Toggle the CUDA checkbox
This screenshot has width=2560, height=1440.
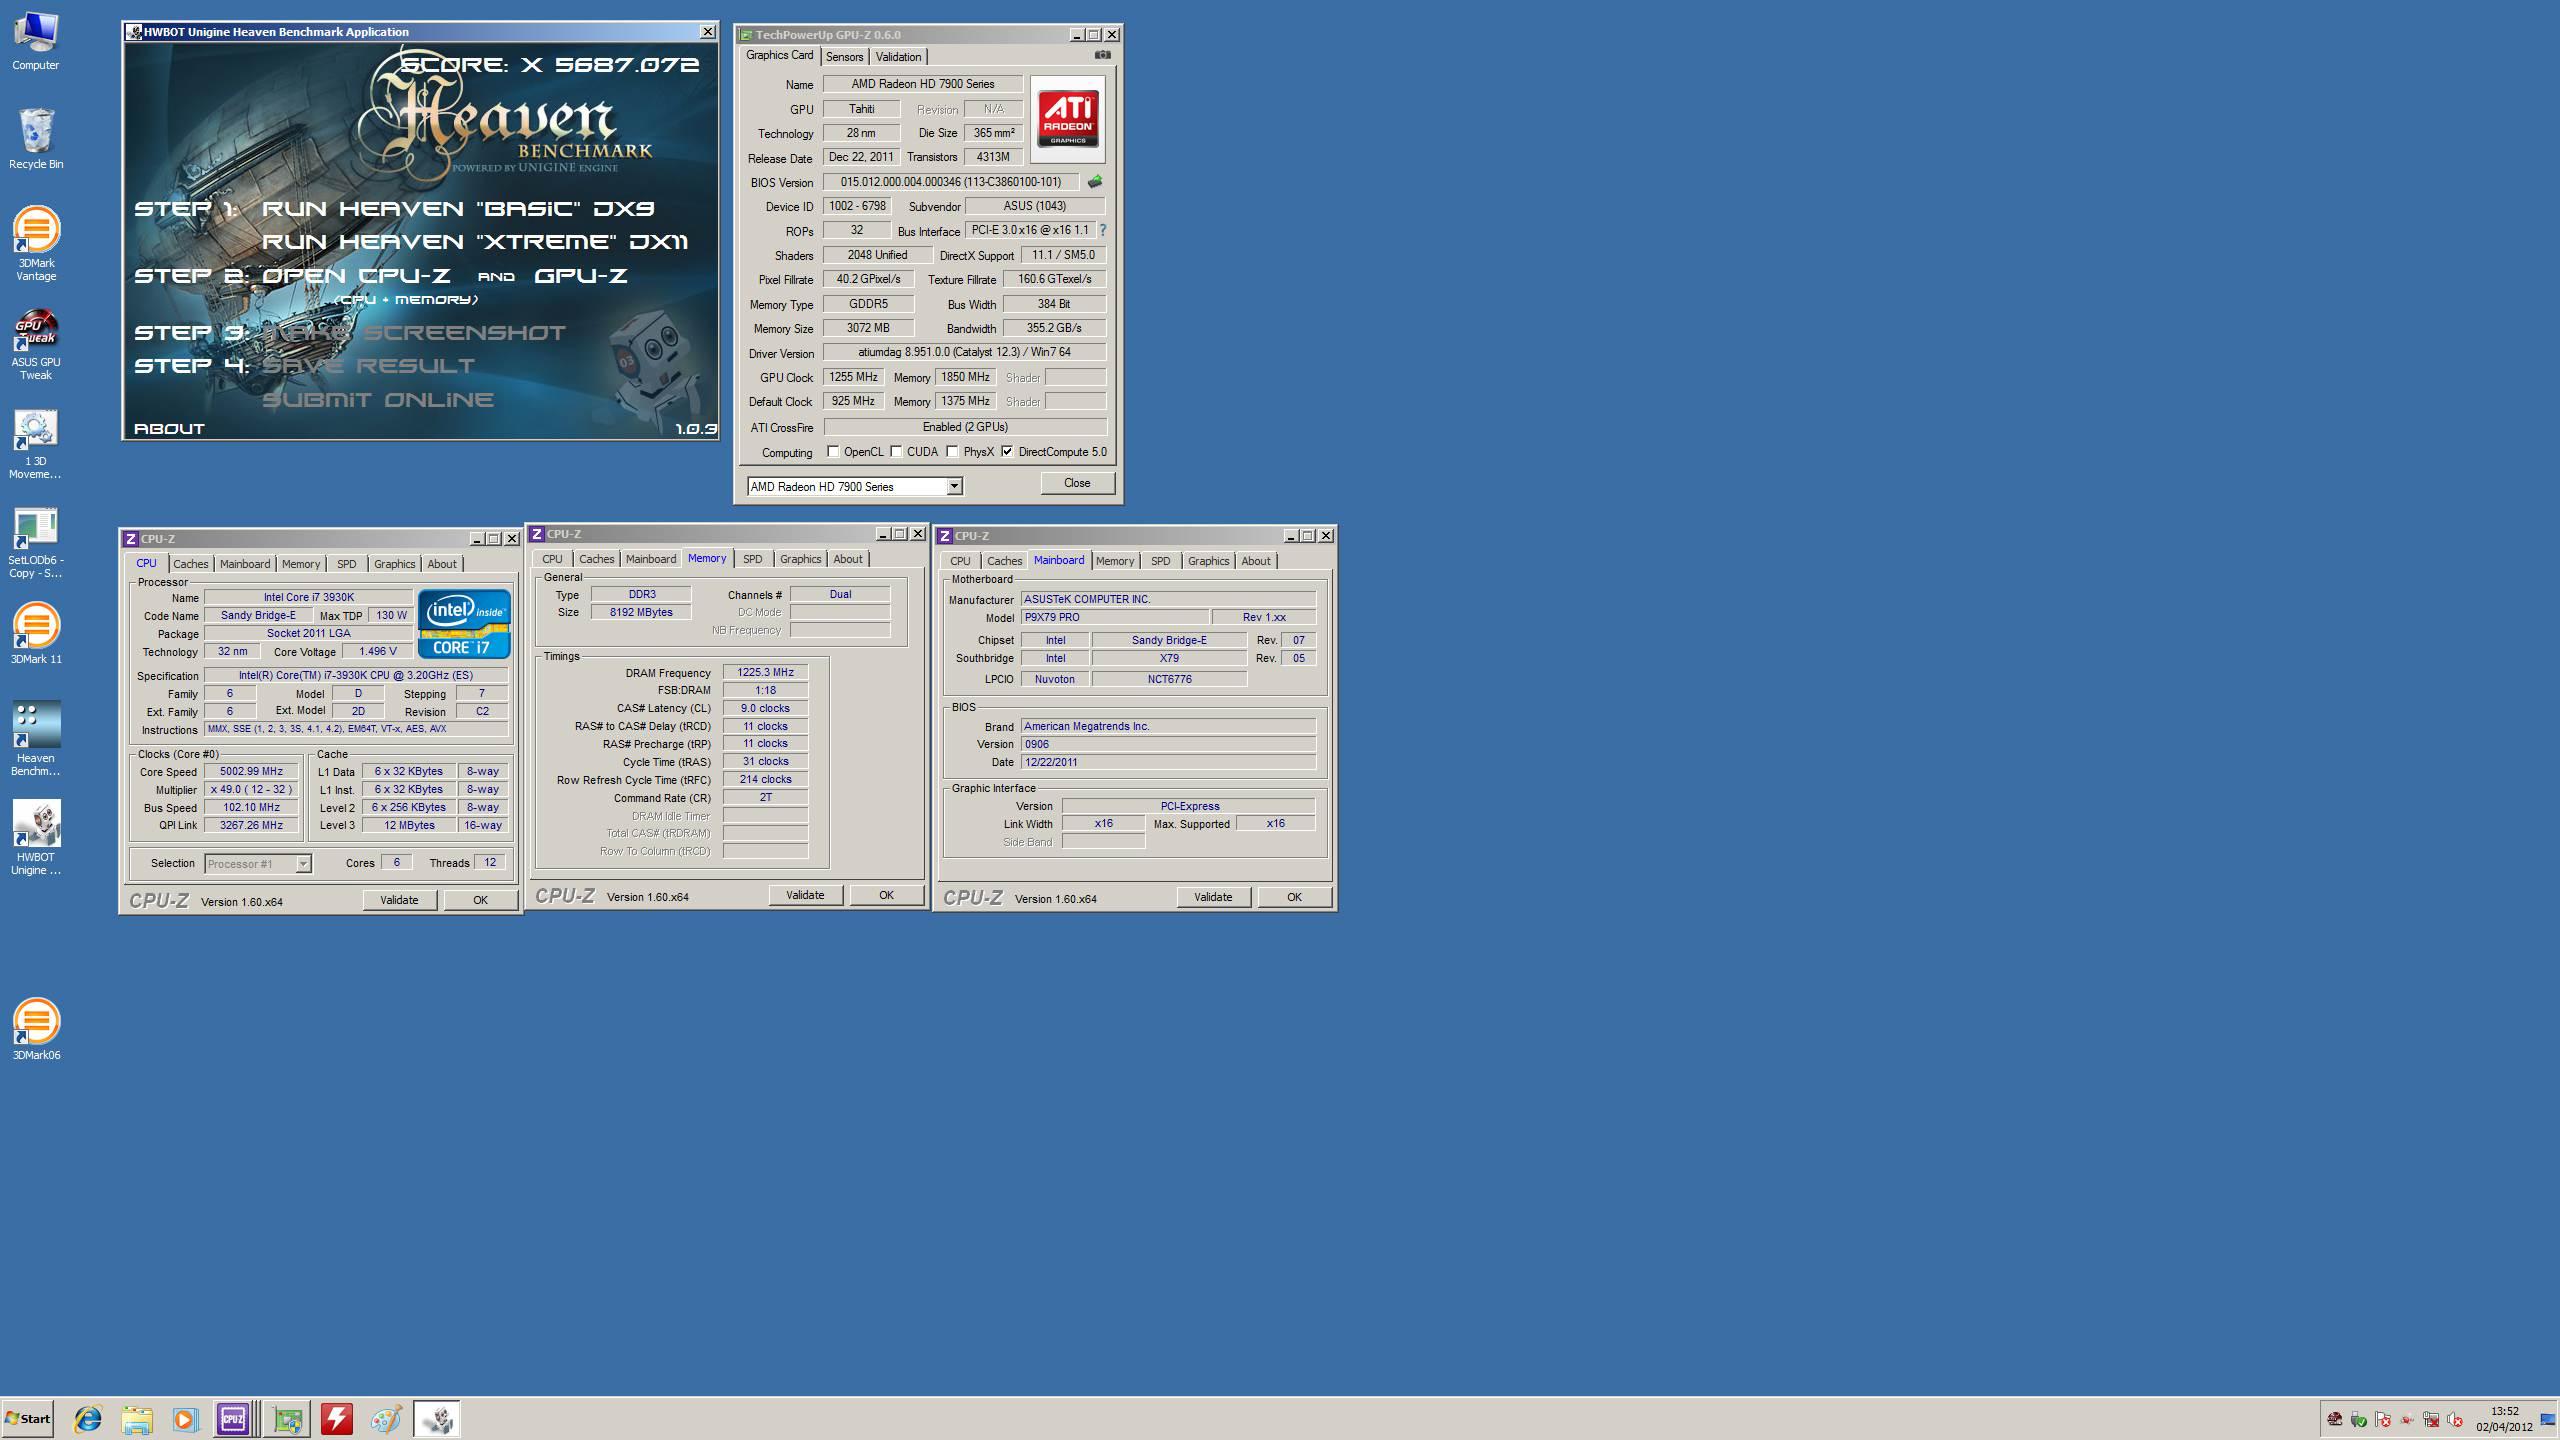coord(897,452)
